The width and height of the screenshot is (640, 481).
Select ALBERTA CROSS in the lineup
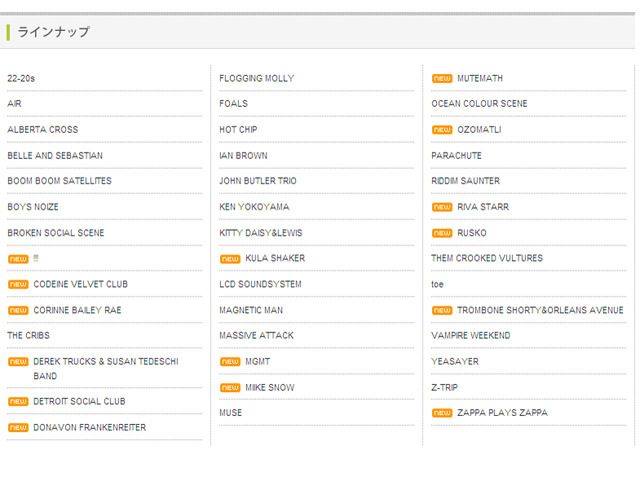43,129
